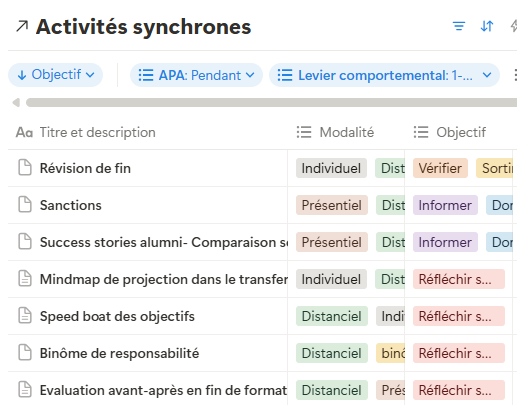Image resolution: width=517 pixels, height=405 pixels.
Task: Click Réfléchir tag in Speed boat row
Action: (x=459, y=316)
